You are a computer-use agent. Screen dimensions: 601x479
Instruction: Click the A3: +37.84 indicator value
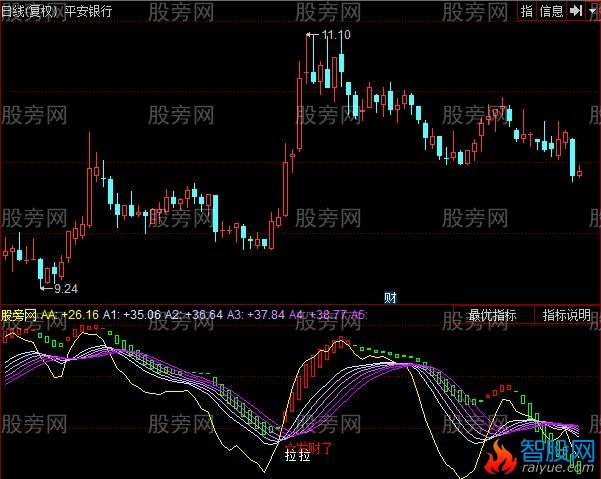(x=256, y=315)
